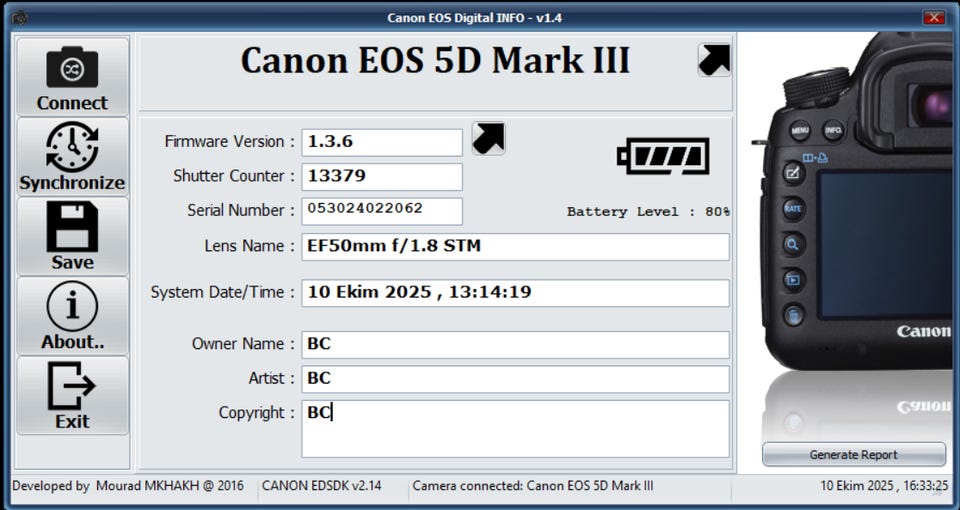This screenshot has width=960, height=510.
Task: Click inside the Copyright text area
Action: 516,429
